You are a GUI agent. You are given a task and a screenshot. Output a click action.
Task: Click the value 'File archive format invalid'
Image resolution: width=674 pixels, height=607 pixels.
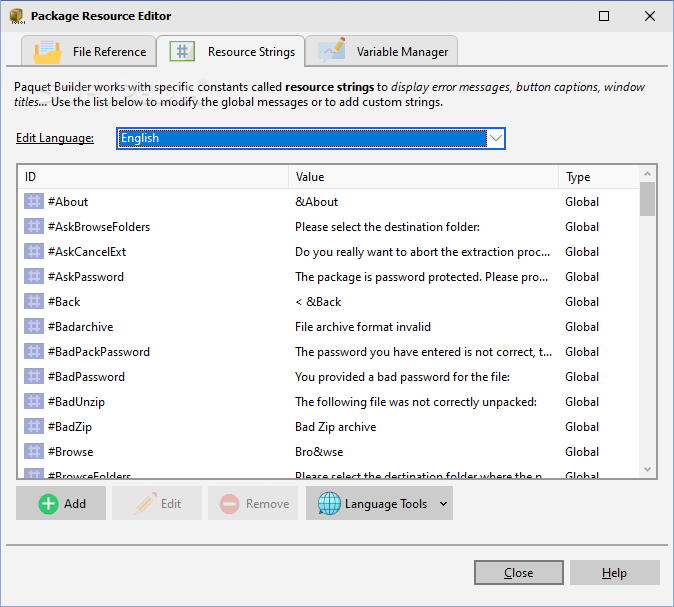(x=363, y=327)
